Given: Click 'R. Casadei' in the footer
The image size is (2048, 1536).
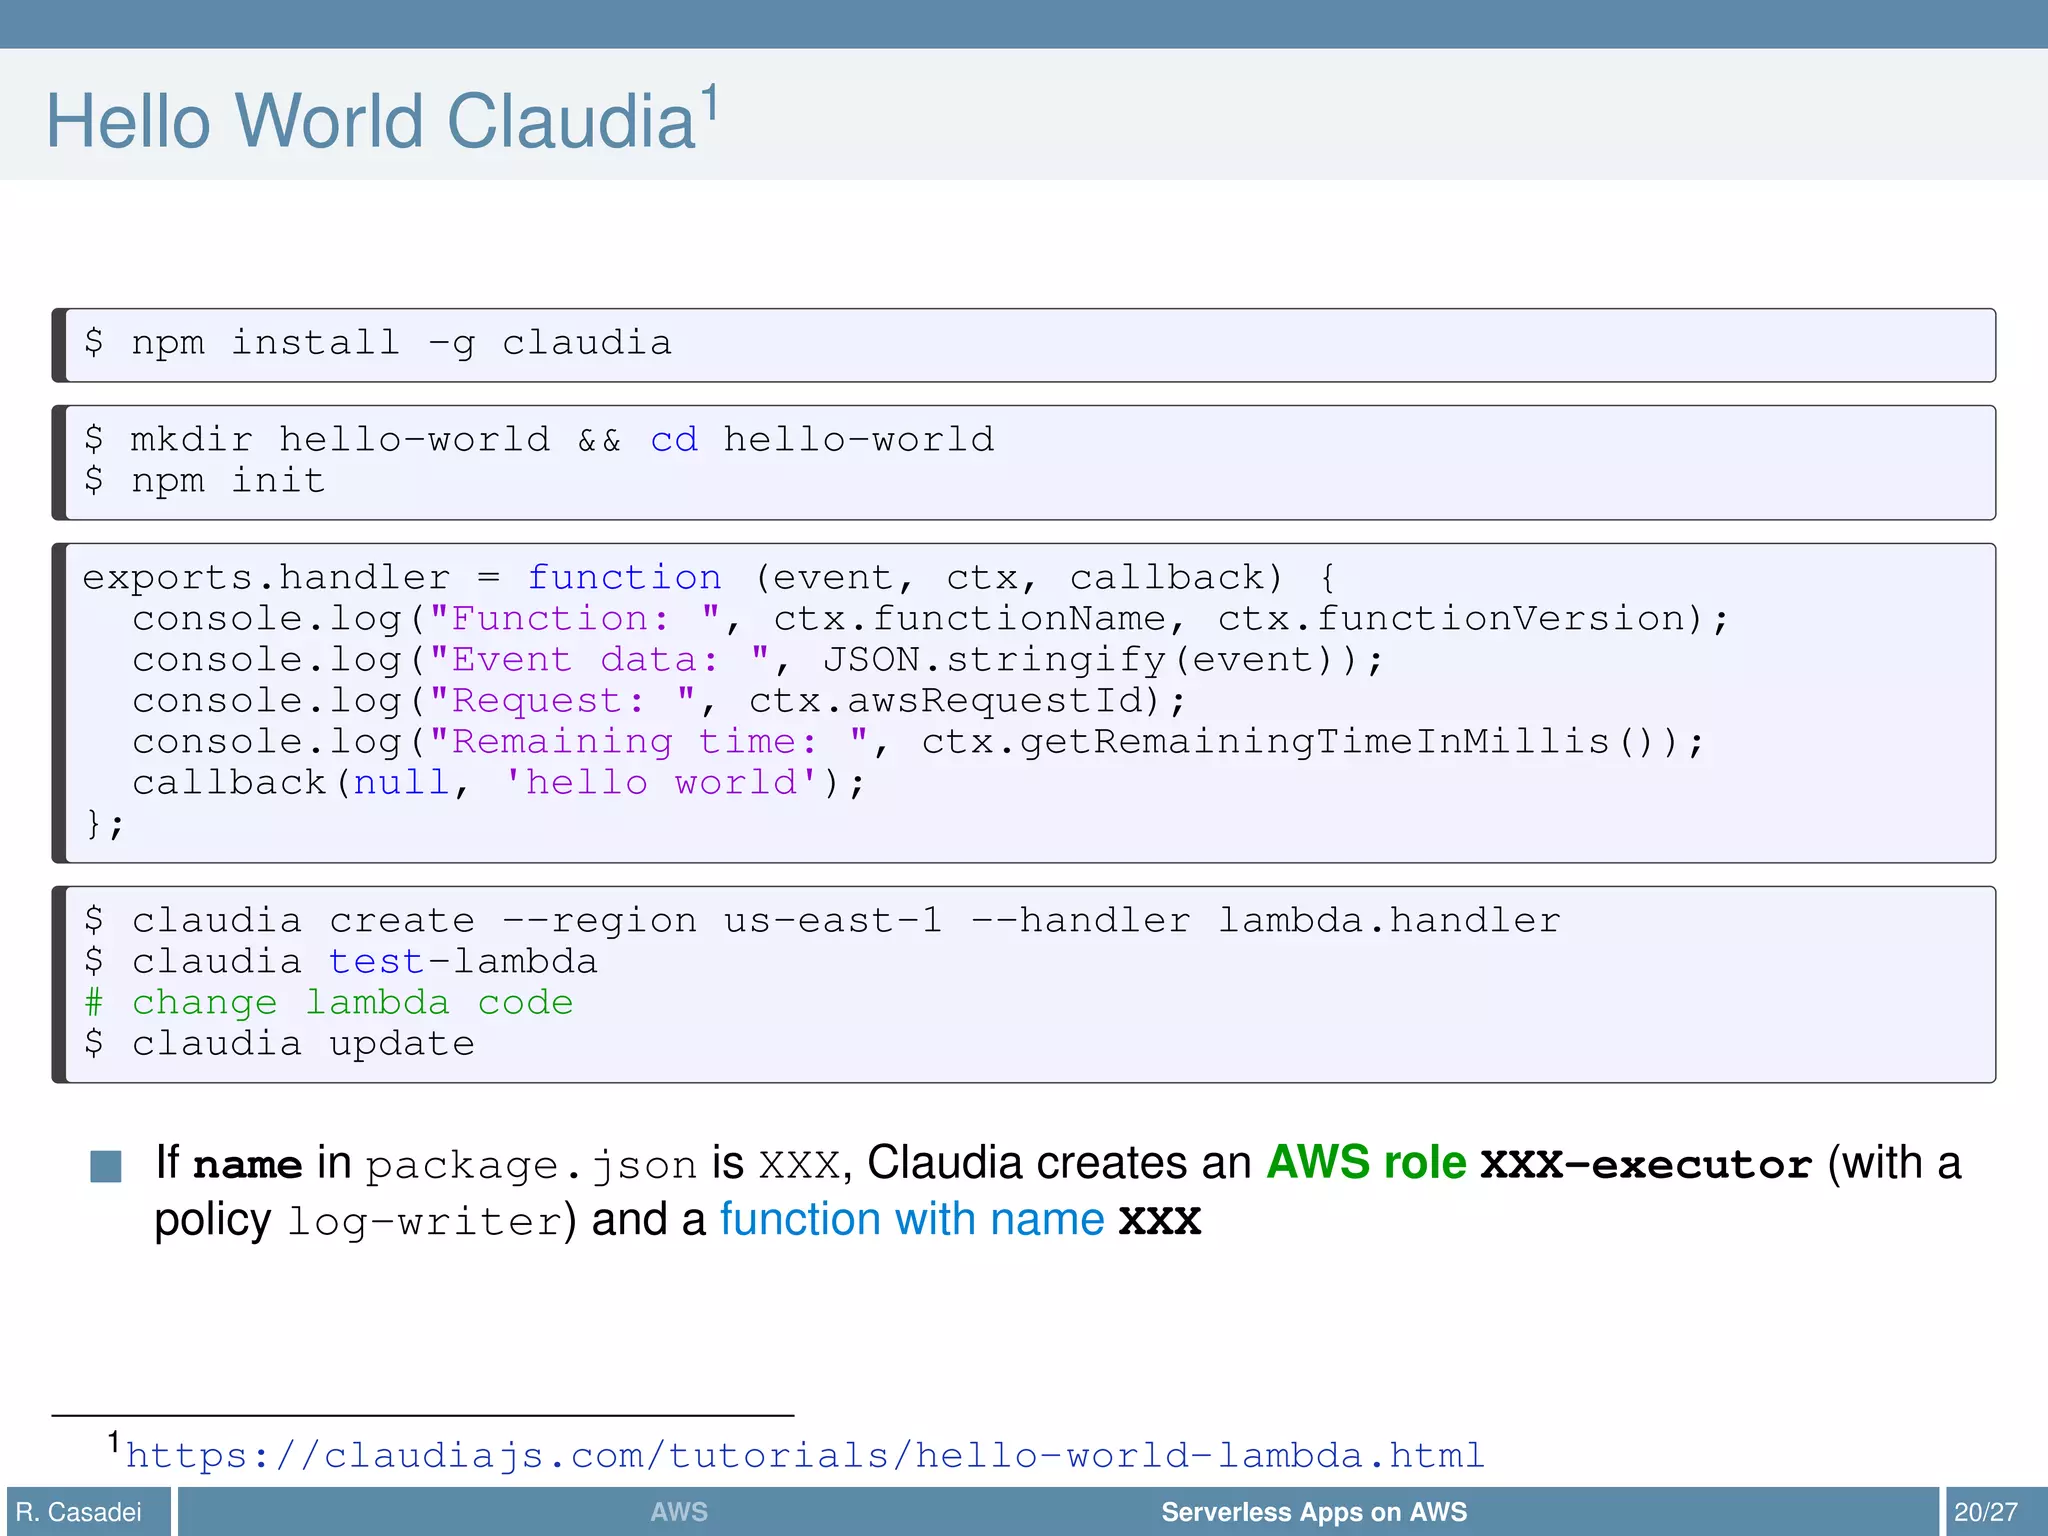Looking at the screenshot, I should pos(79,1512).
